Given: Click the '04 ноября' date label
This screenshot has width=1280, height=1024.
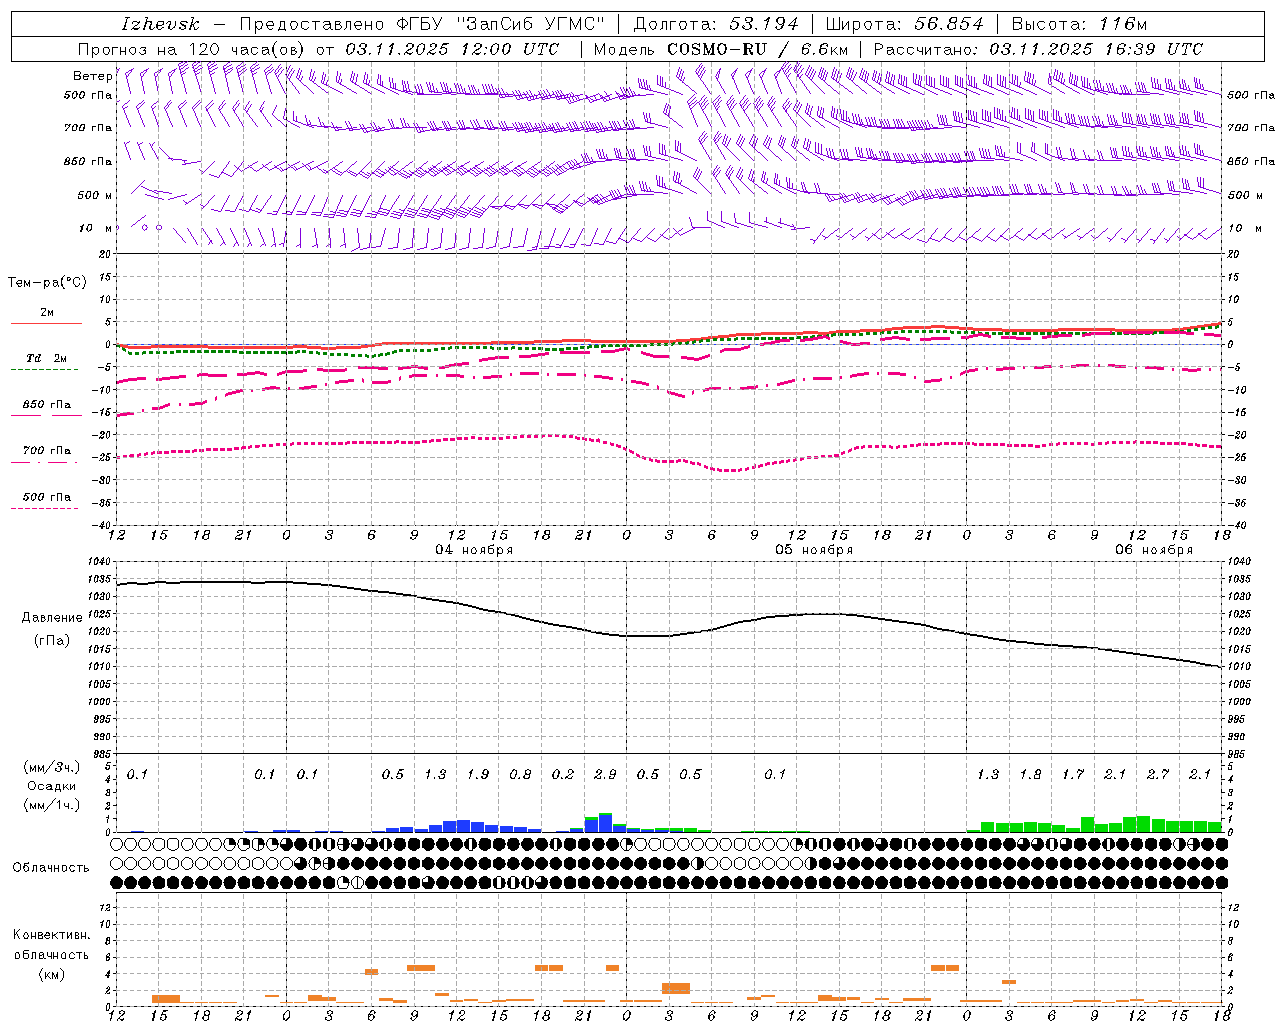Looking at the screenshot, I should (x=474, y=549).
